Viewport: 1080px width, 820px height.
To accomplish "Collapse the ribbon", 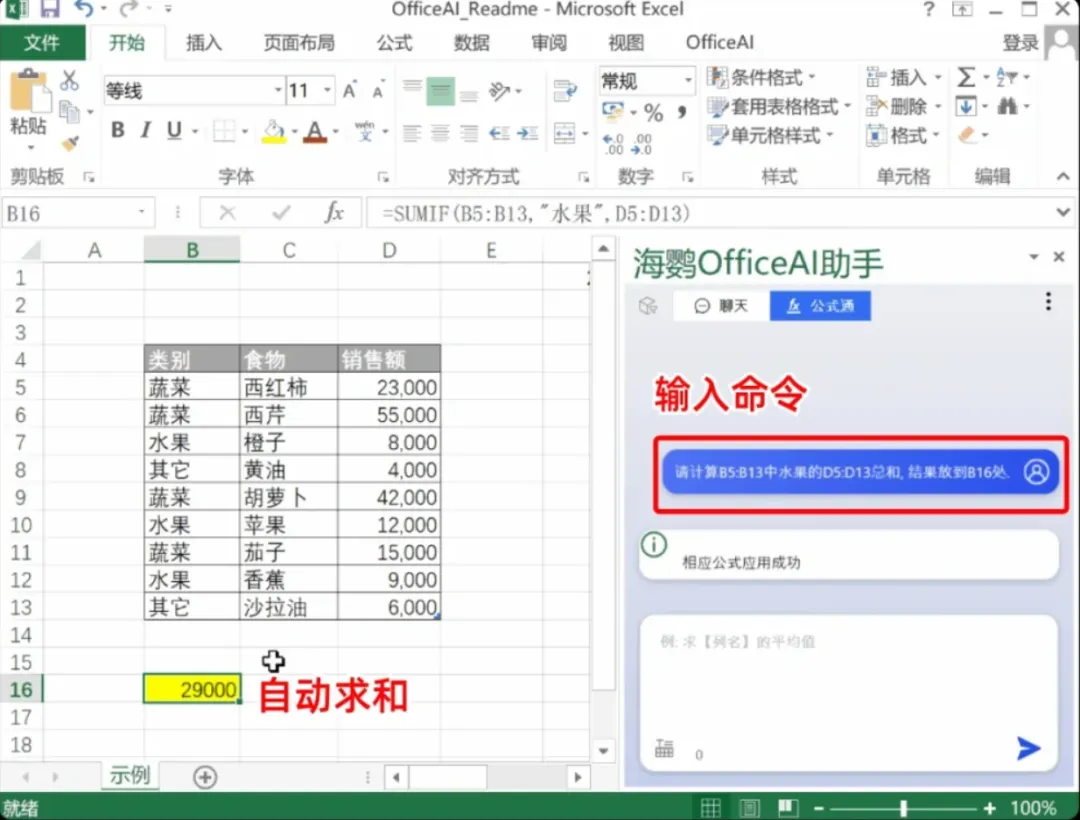I will (1063, 177).
